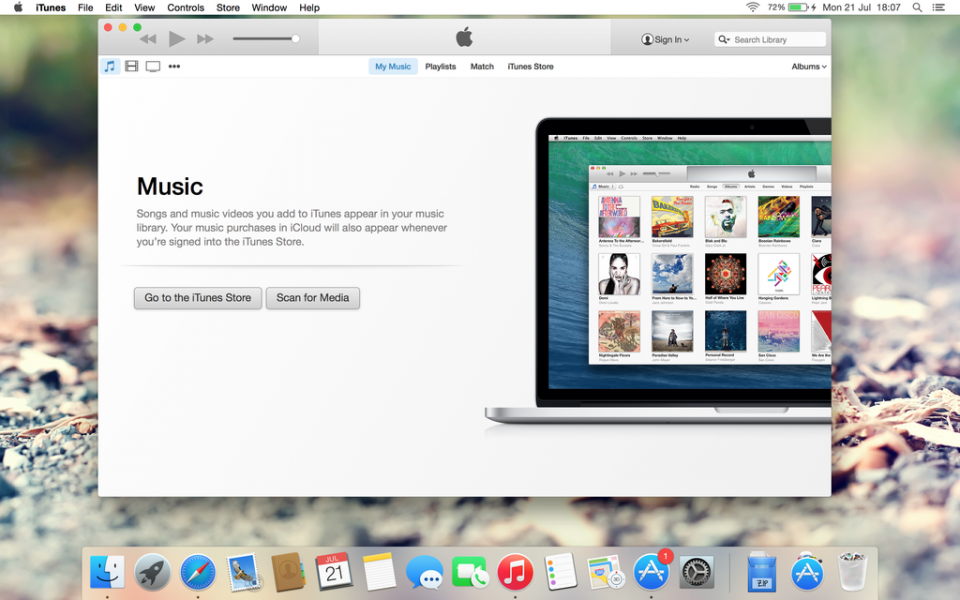
Task: Switch to the Movies library icon
Action: coord(131,67)
